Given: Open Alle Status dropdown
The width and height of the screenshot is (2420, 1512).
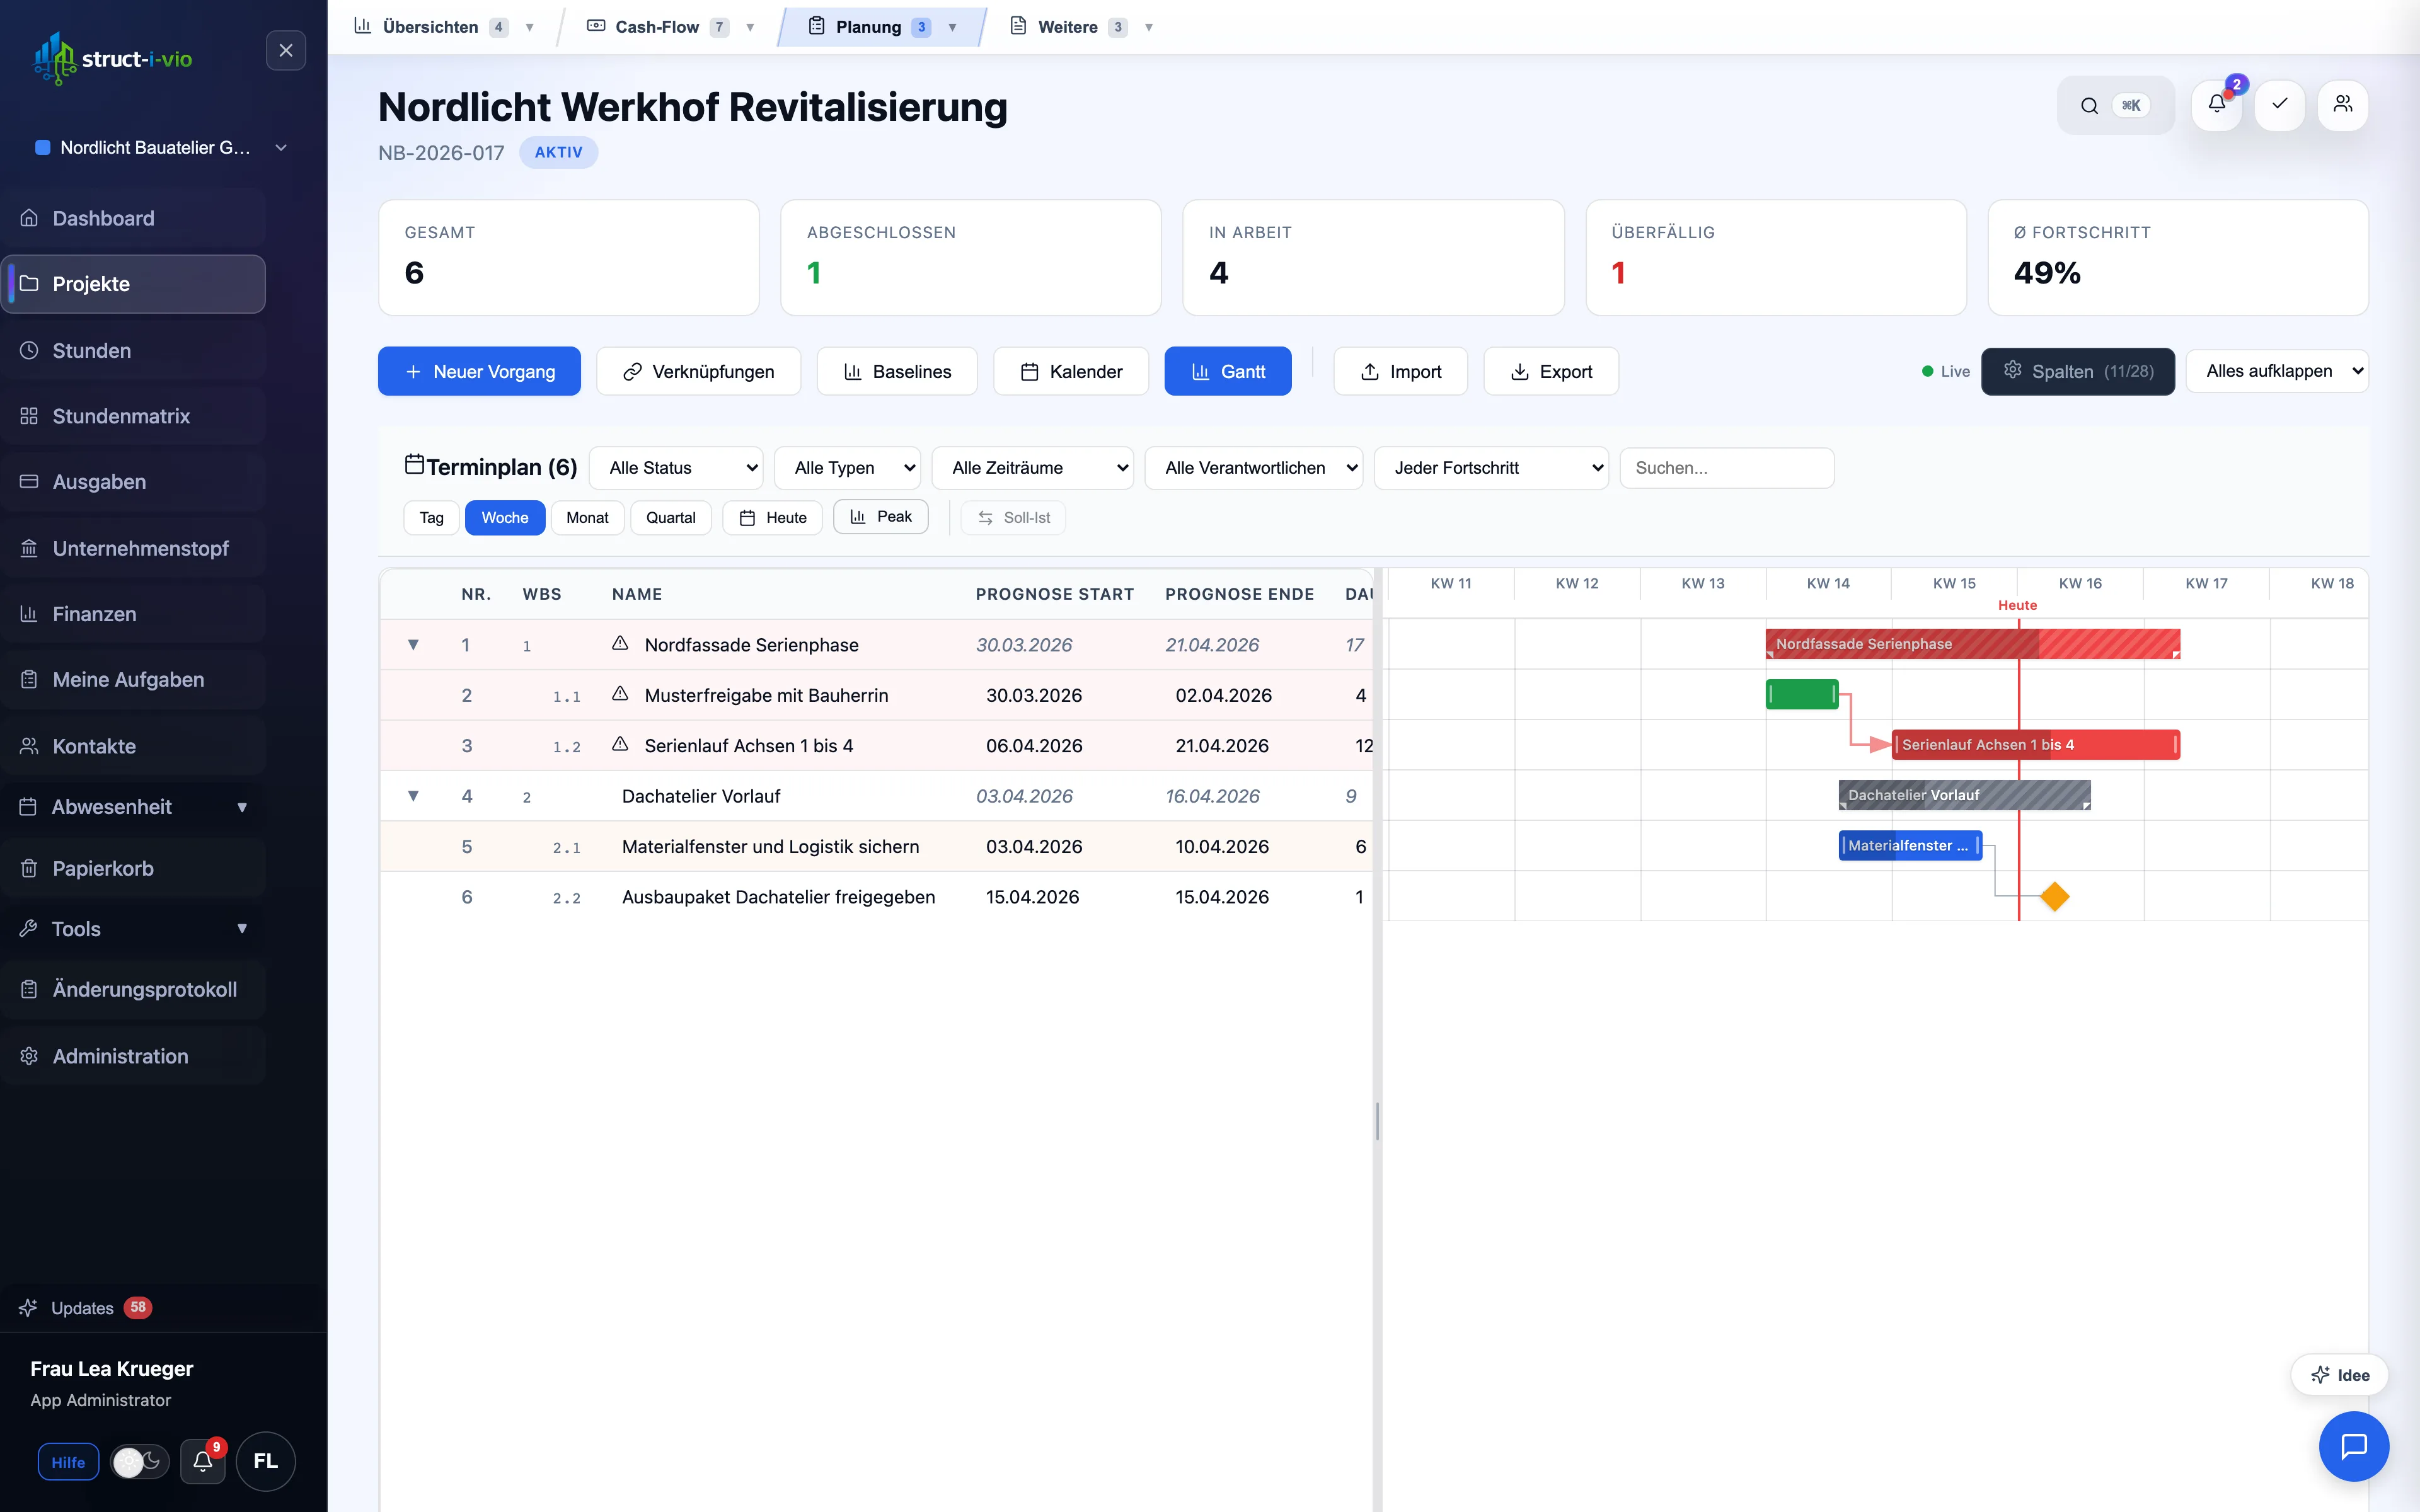Looking at the screenshot, I should point(676,468).
